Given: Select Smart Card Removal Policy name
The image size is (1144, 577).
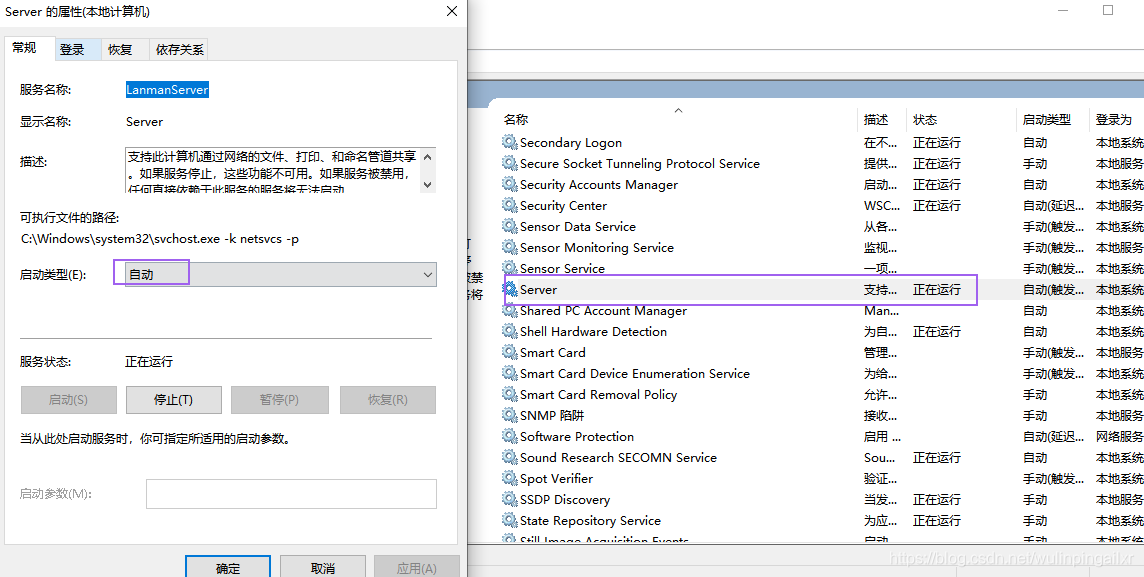Looking at the screenshot, I should pos(598,395).
